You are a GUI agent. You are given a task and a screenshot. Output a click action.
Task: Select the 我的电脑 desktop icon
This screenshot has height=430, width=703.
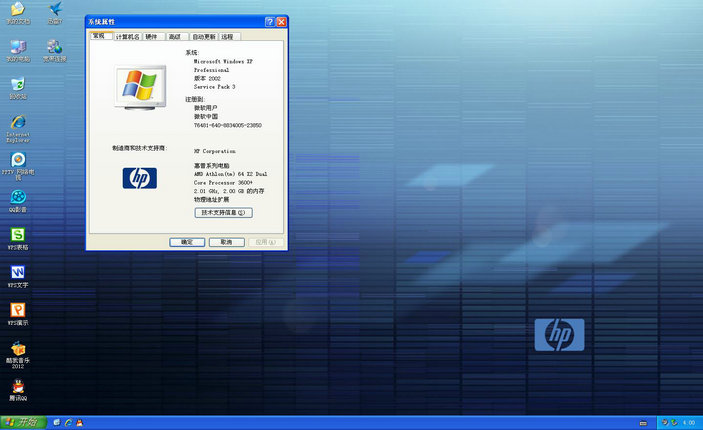pos(18,48)
